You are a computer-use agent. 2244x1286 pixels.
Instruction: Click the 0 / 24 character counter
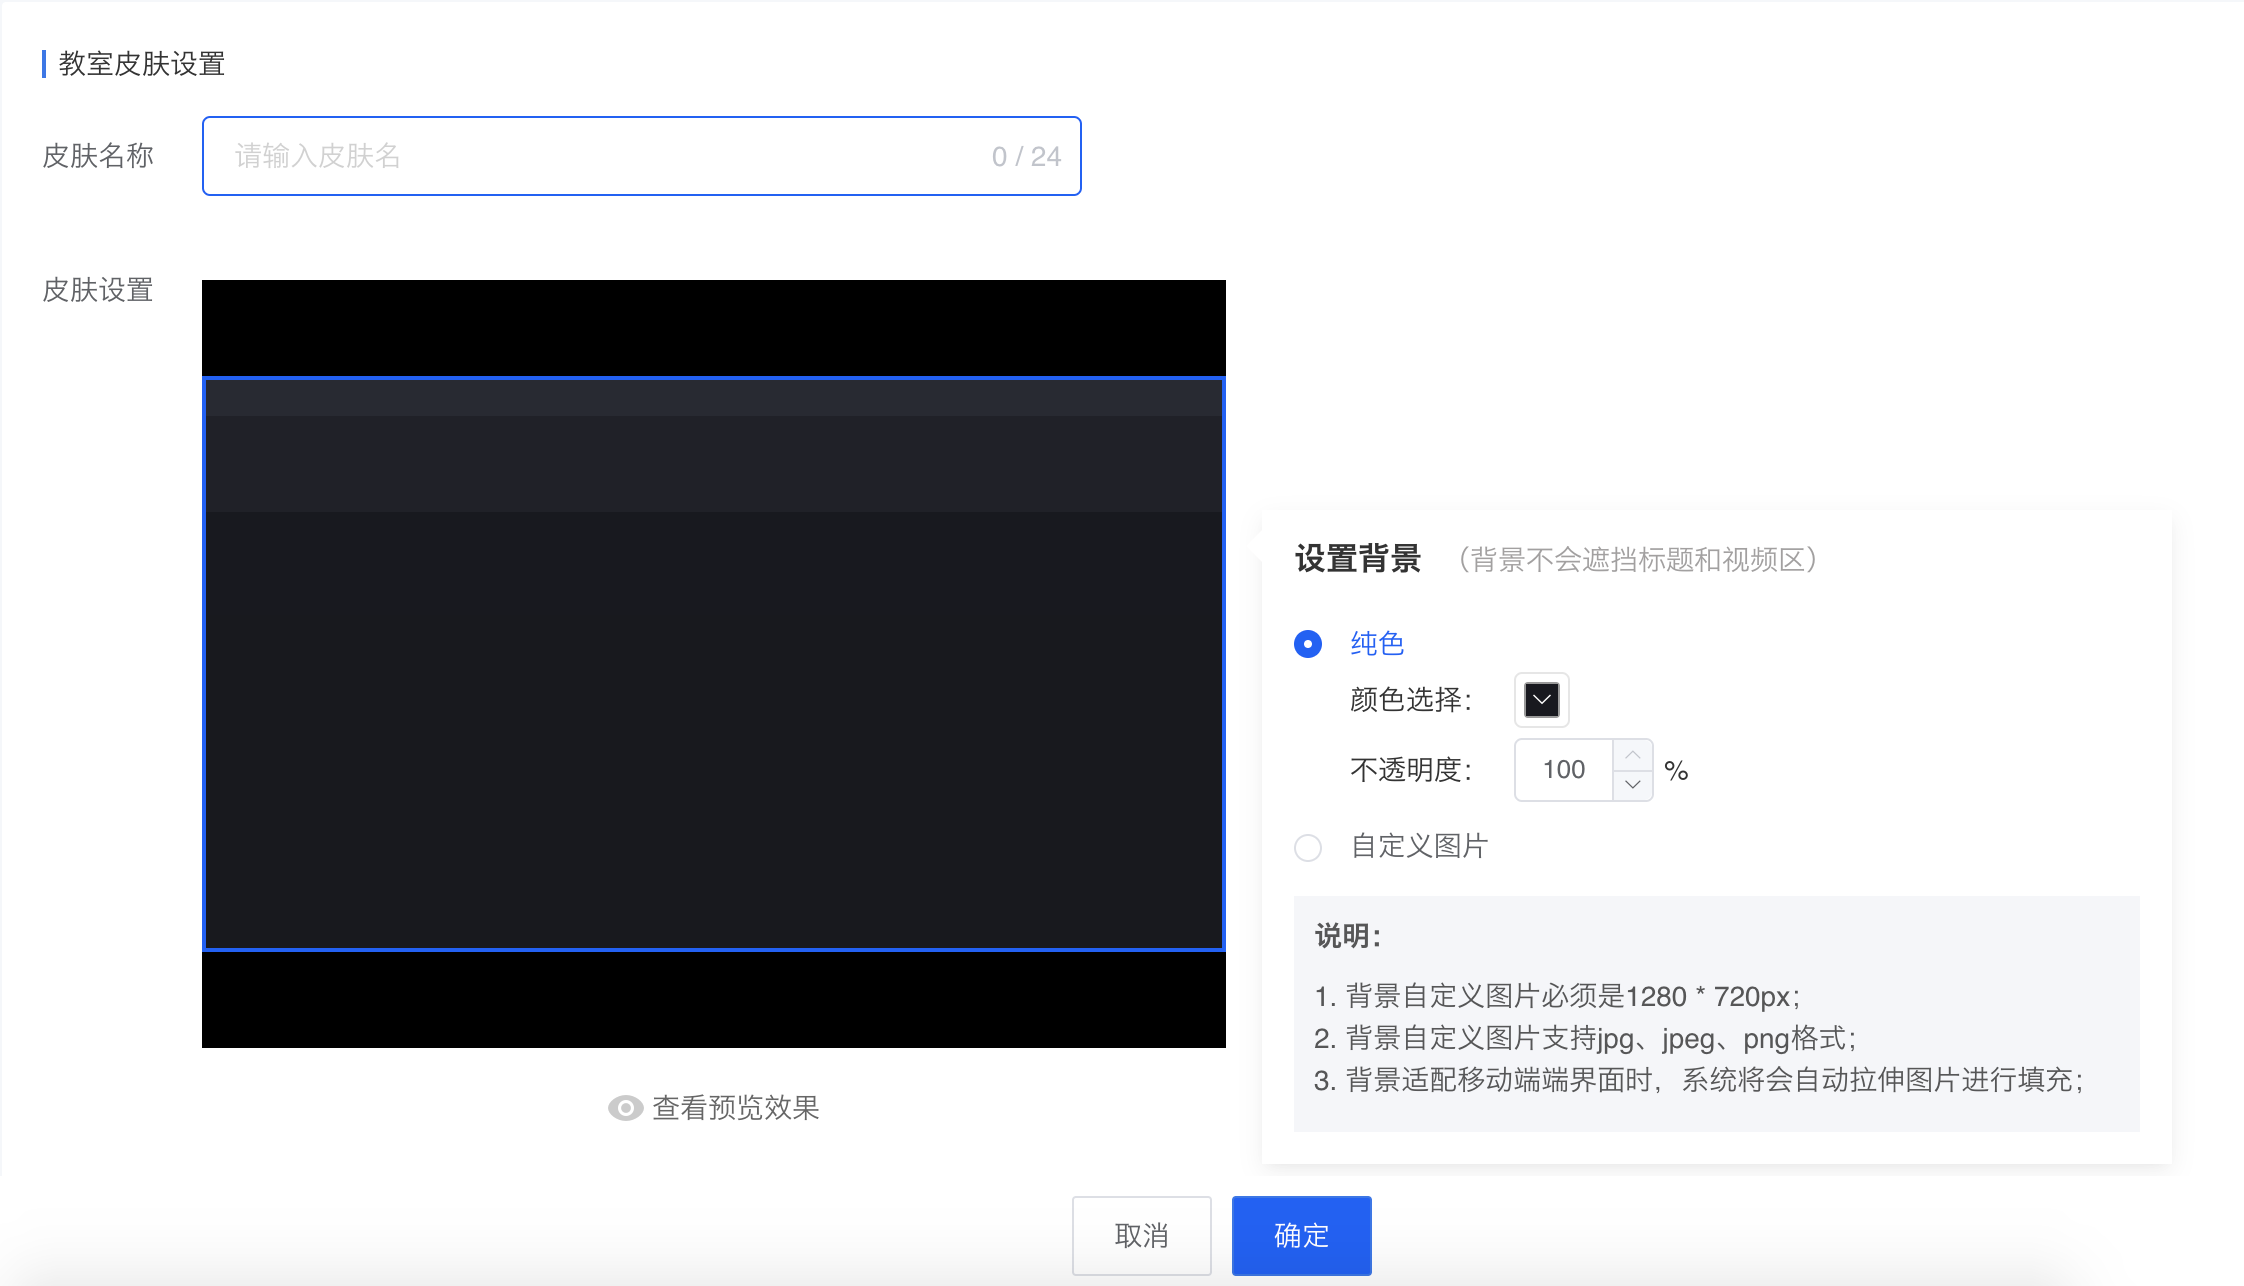pos(1026,157)
